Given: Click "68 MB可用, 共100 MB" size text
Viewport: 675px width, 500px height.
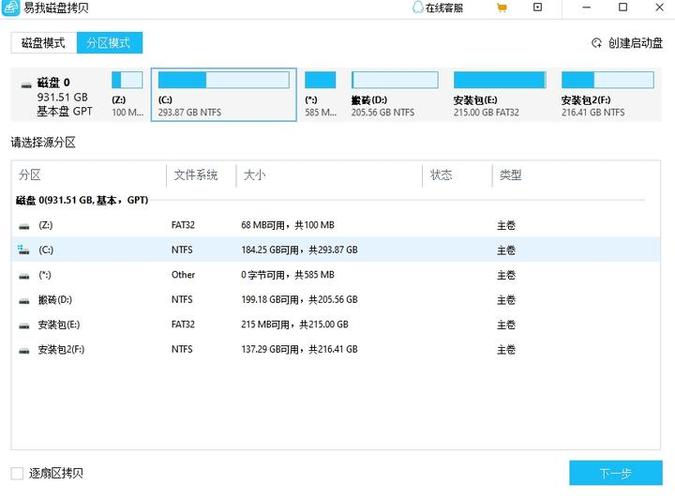Looking at the screenshot, I should point(288,225).
